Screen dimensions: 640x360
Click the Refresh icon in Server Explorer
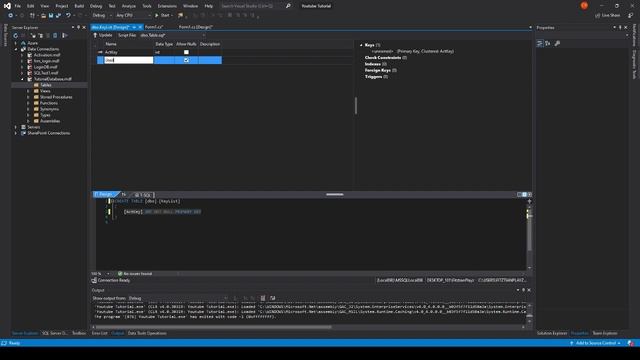point(16,36)
